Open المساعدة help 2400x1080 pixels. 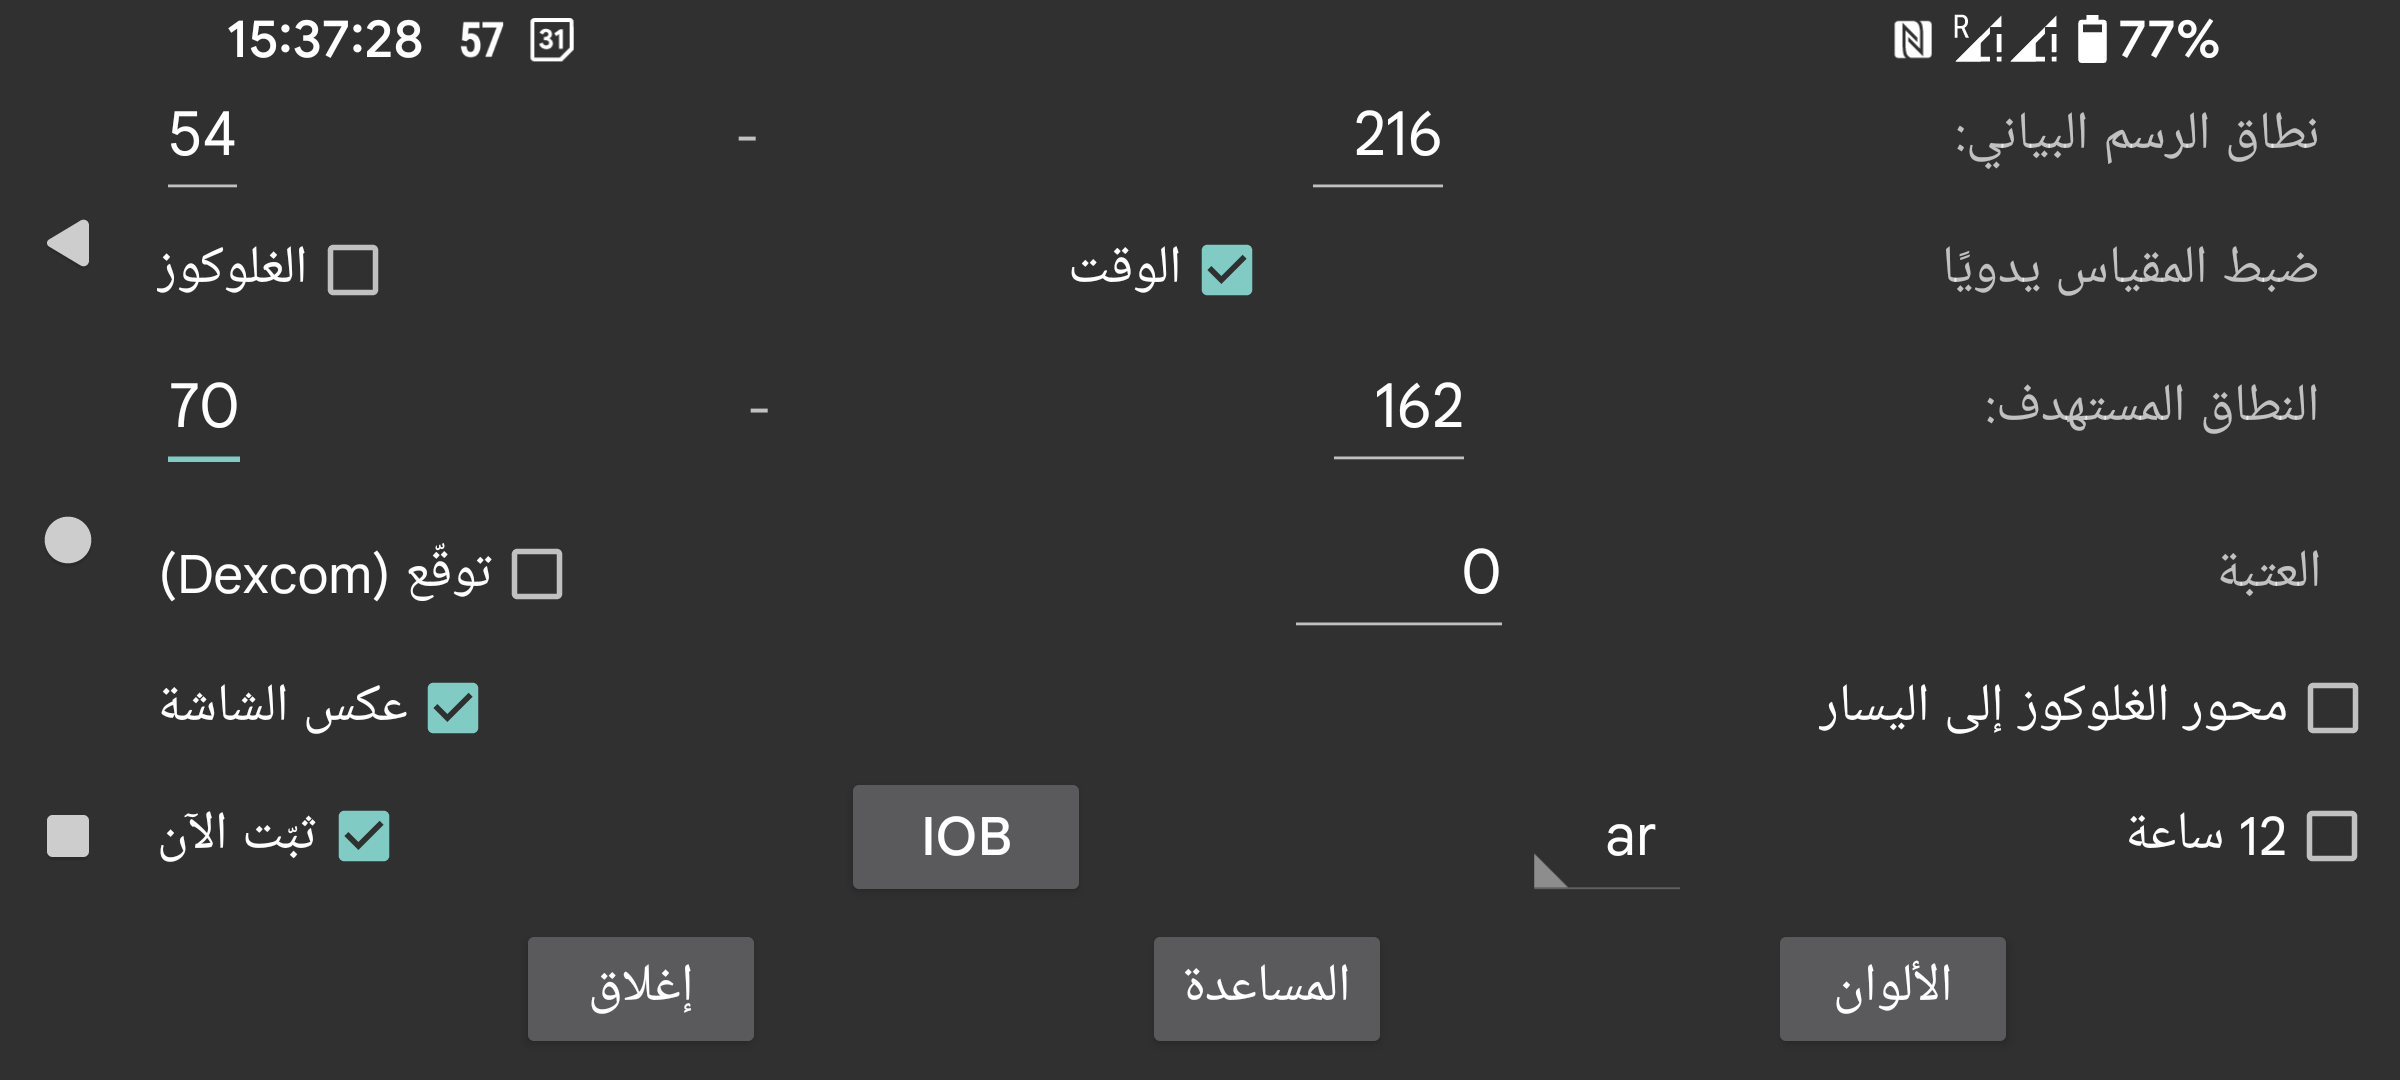tap(1266, 987)
